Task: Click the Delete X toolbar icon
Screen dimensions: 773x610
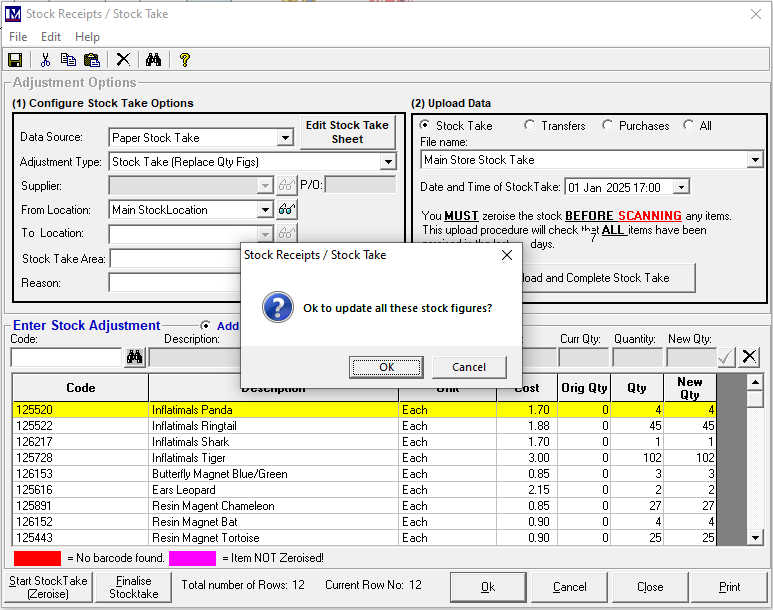Action: 123,60
